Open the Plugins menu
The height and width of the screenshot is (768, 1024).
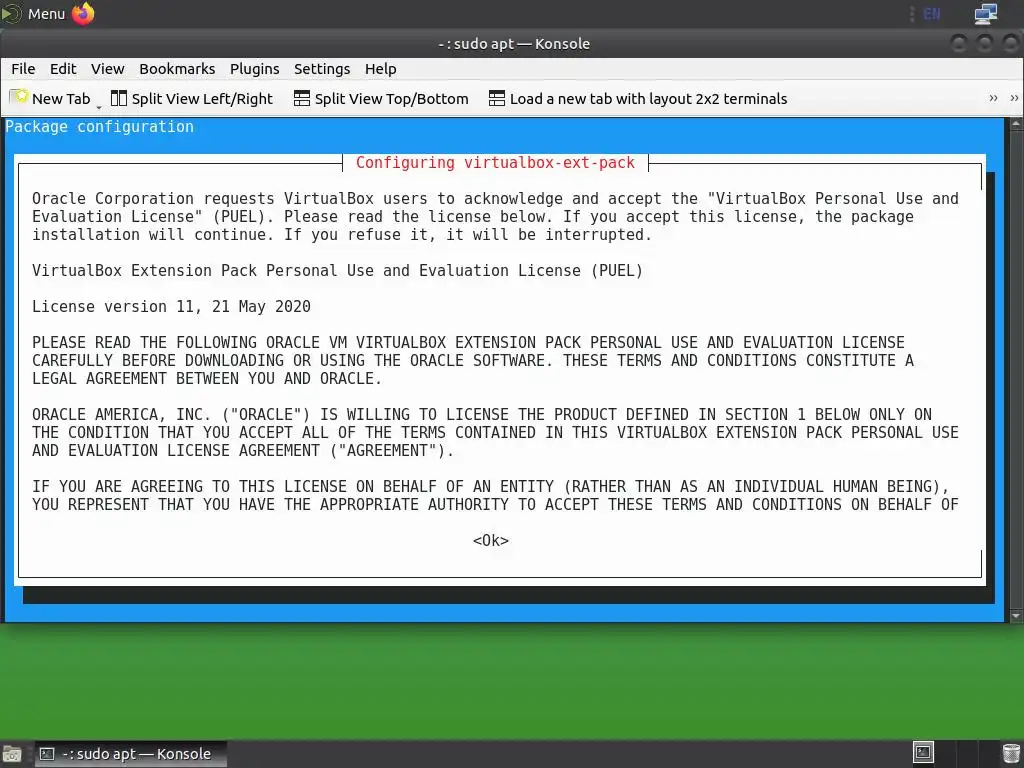click(x=255, y=69)
